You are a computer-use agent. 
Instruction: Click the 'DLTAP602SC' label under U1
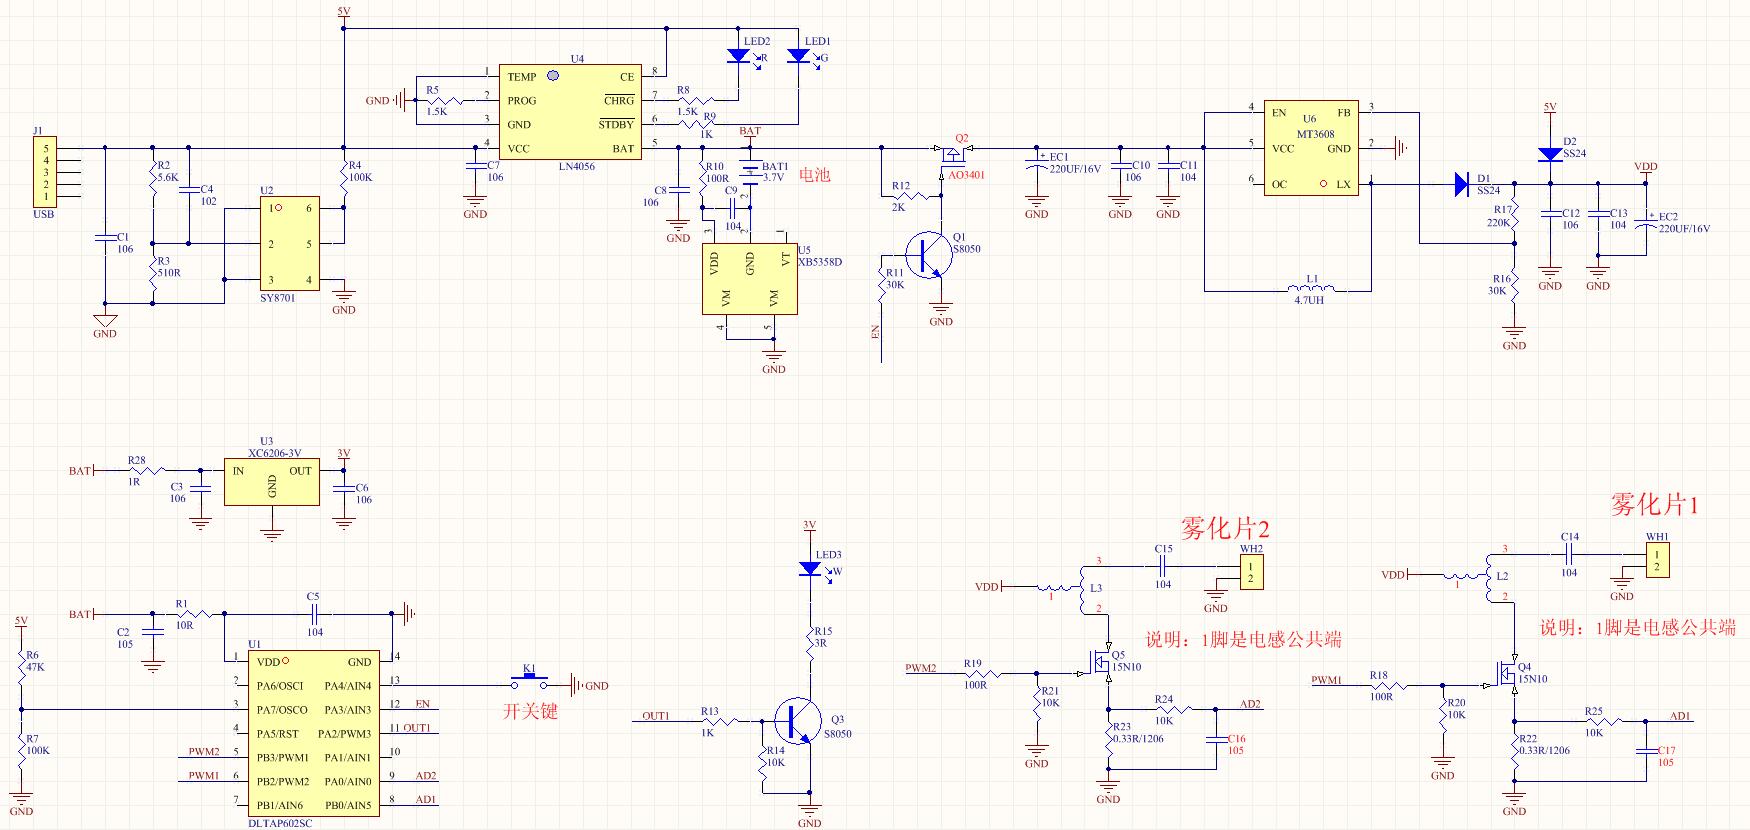pos(281,823)
